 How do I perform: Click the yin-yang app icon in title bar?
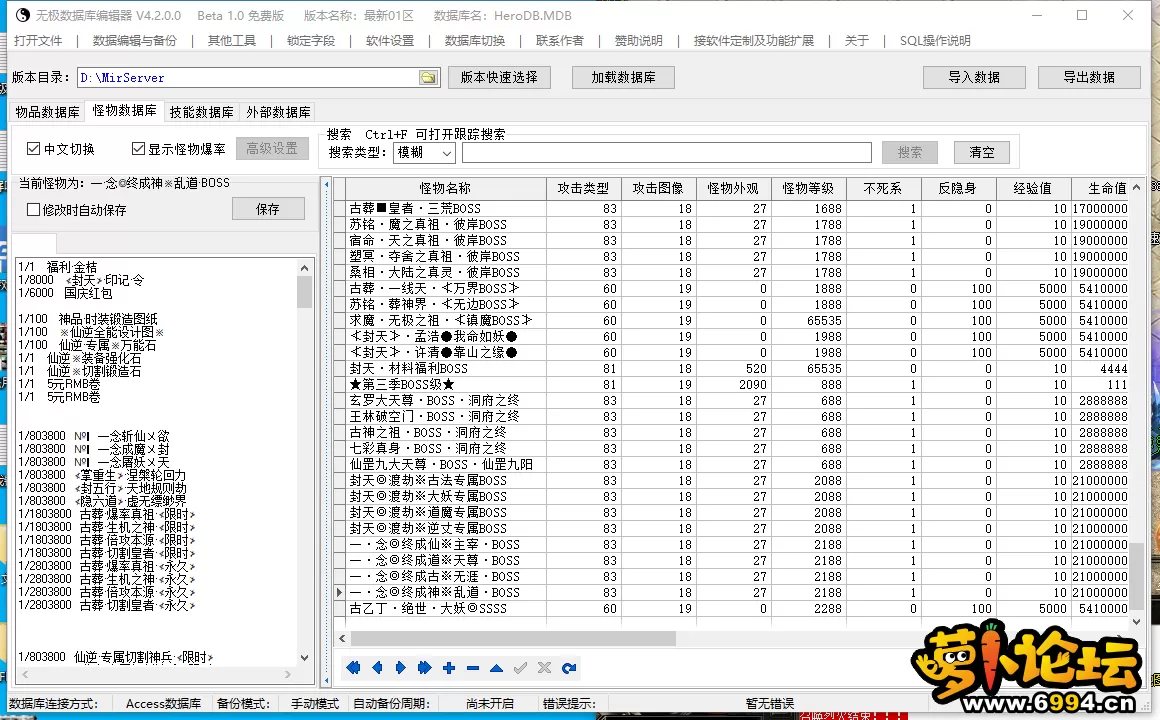(x=22, y=15)
